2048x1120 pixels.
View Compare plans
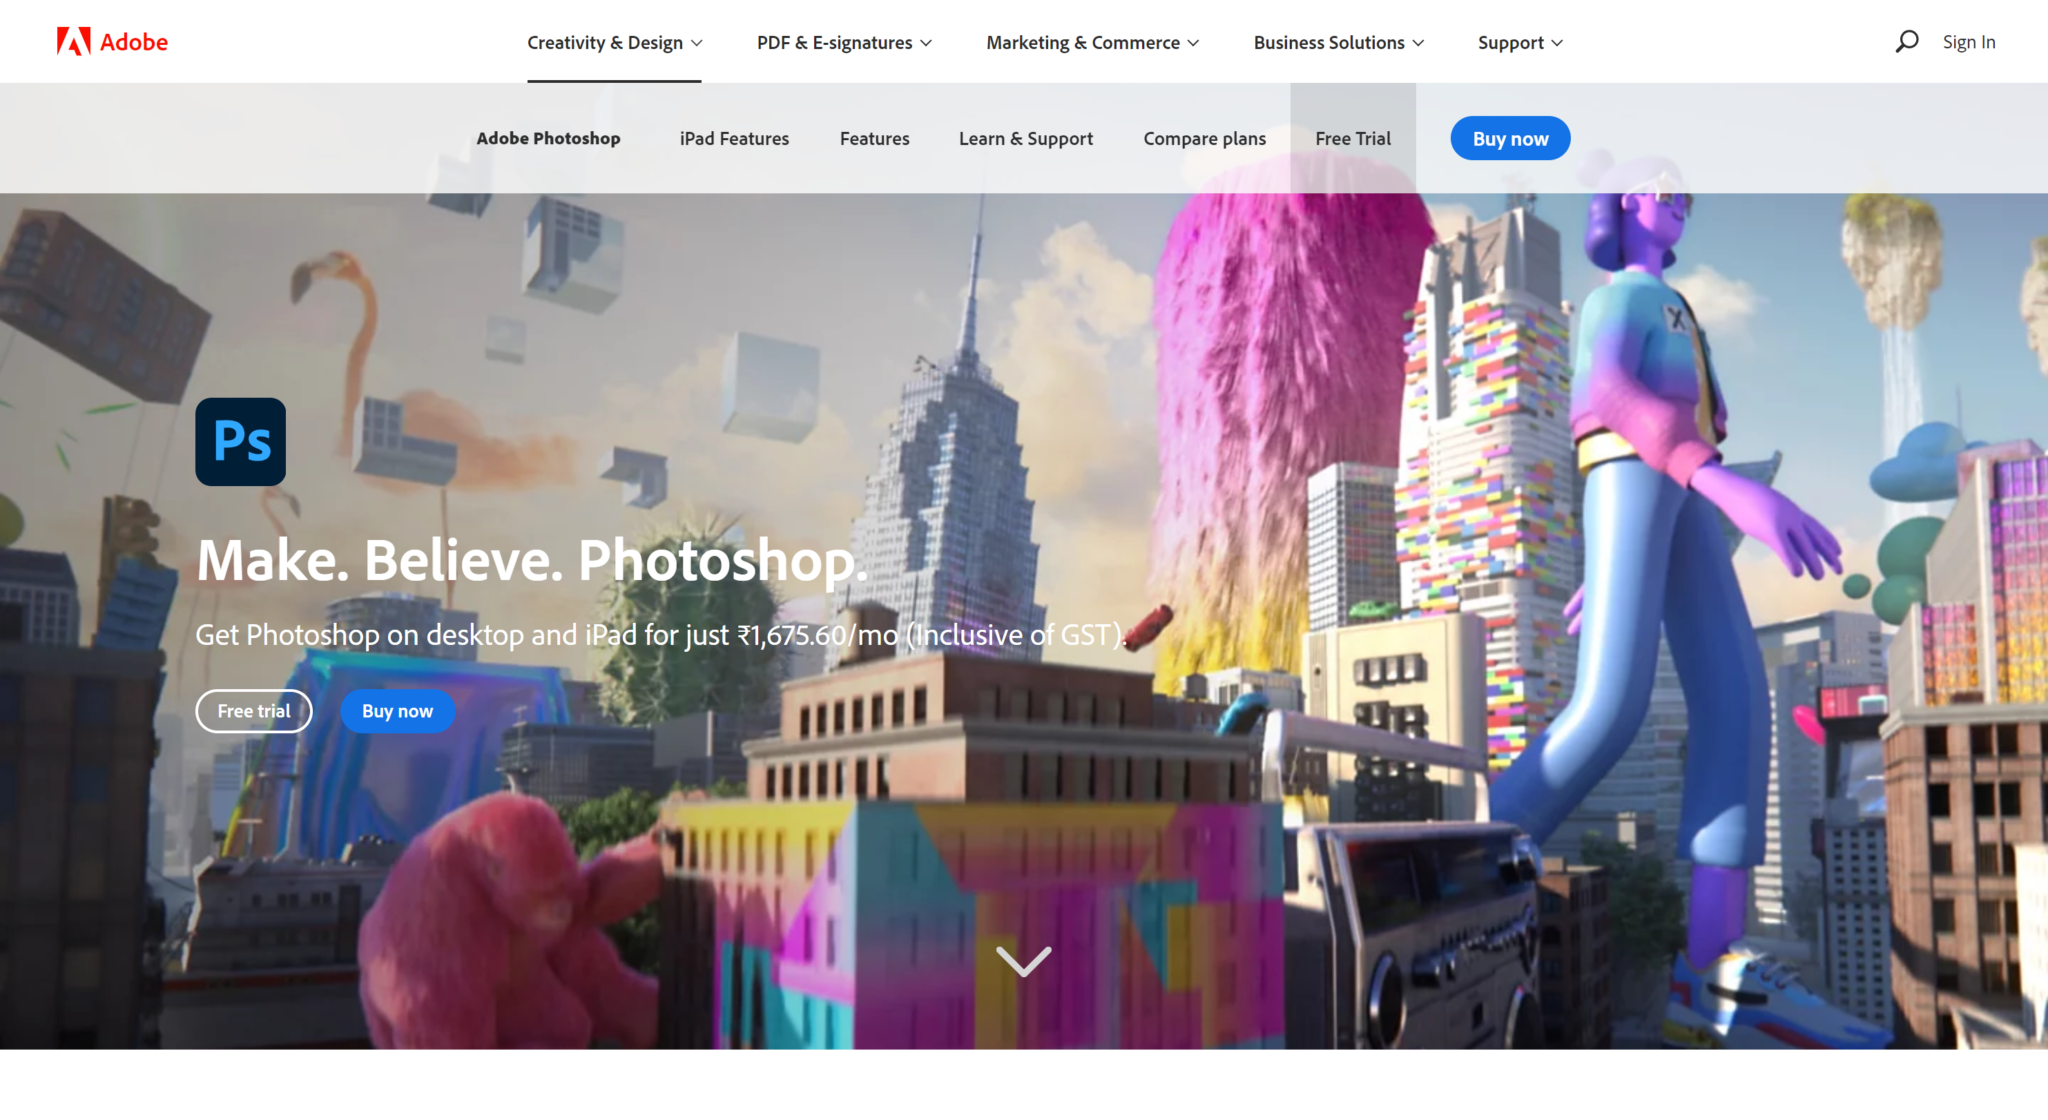(x=1204, y=138)
